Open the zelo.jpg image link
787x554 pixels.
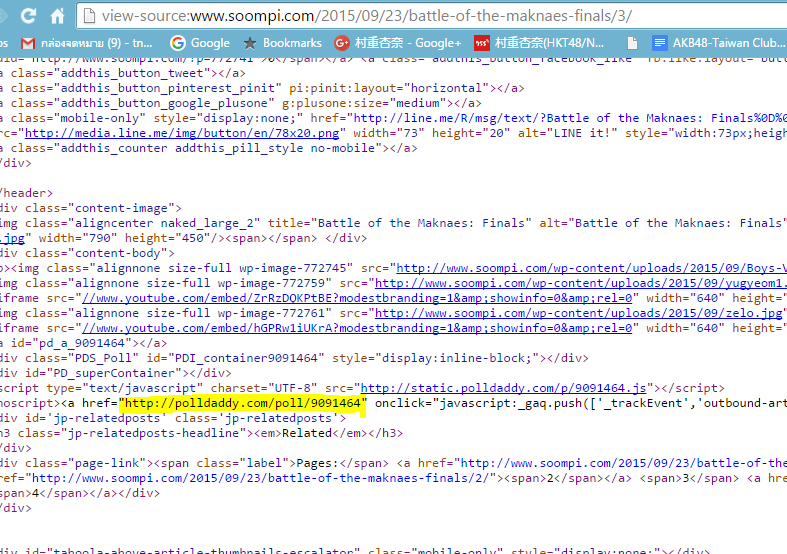[x=579, y=314]
